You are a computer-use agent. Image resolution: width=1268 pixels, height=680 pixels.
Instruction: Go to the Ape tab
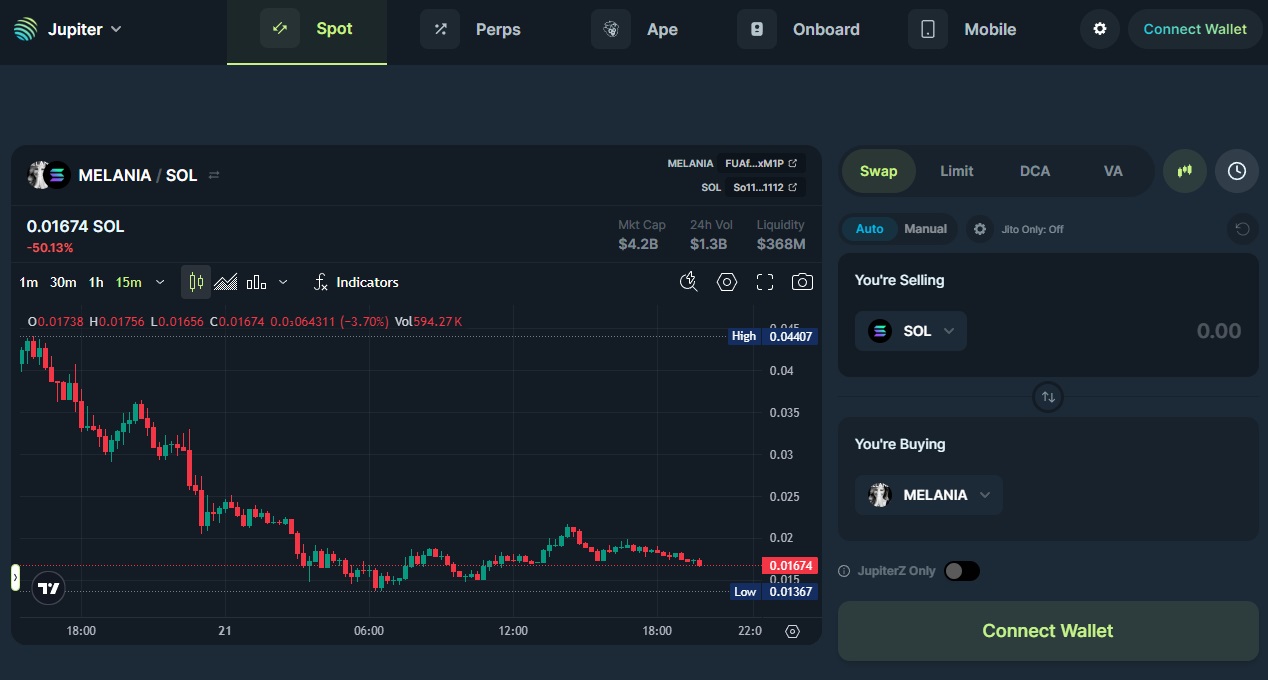point(635,29)
